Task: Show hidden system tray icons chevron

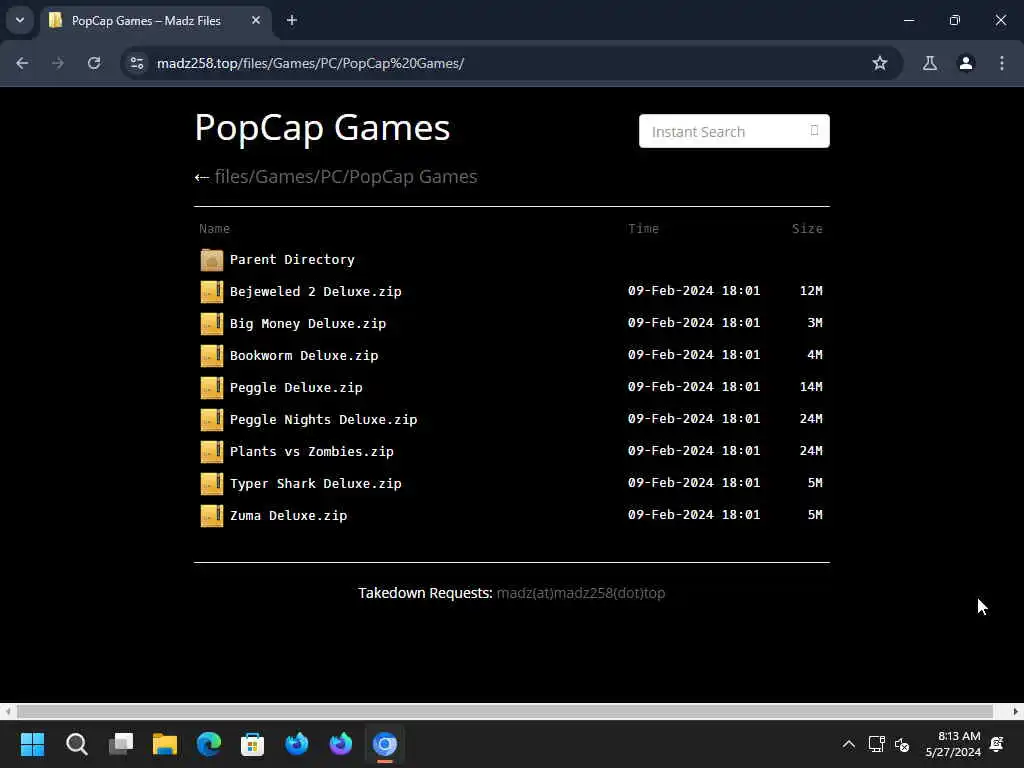Action: tap(848, 744)
